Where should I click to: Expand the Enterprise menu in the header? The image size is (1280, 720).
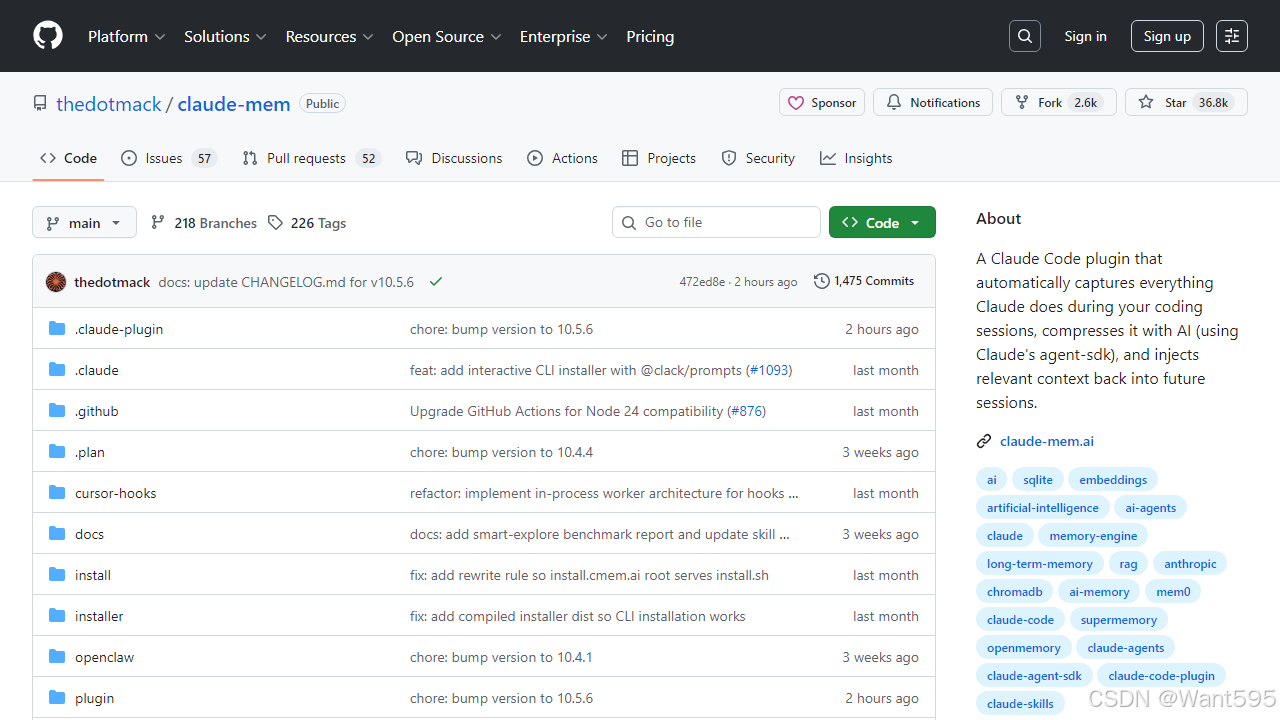[564, 36]
